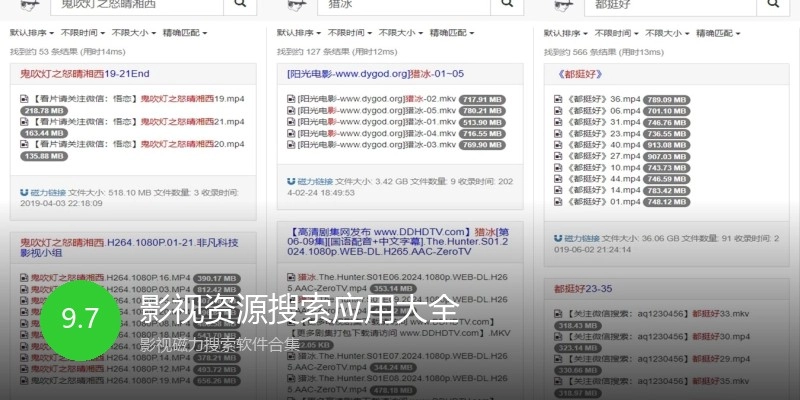Click video file icon of 《都挺好》01.mp4
Image resolution: width=800 pixels, height=400 pixels.
coord(558,202)
